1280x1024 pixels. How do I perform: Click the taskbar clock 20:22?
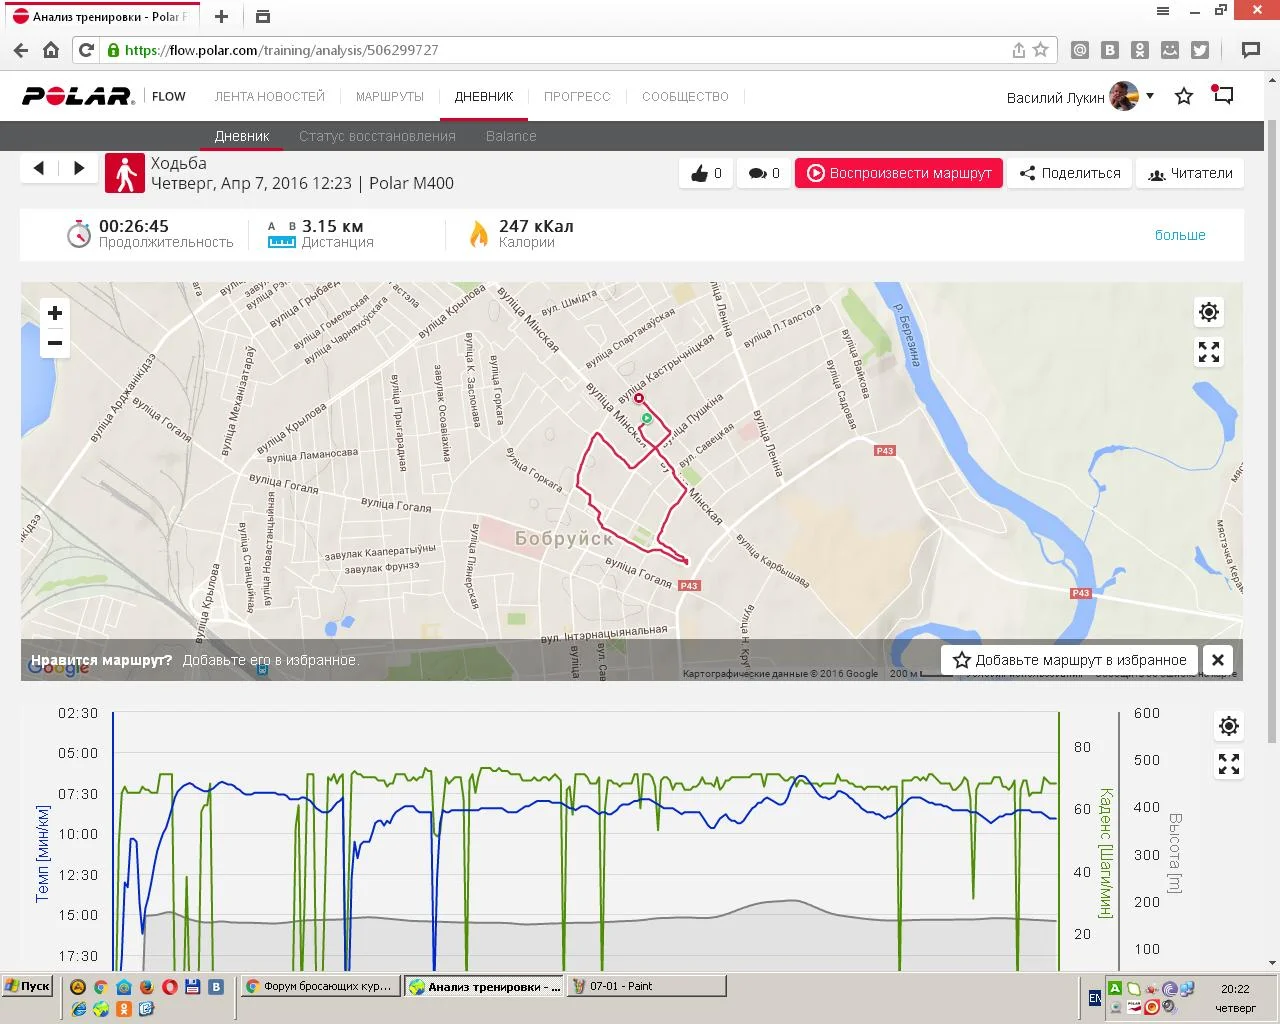(1235, 989)
